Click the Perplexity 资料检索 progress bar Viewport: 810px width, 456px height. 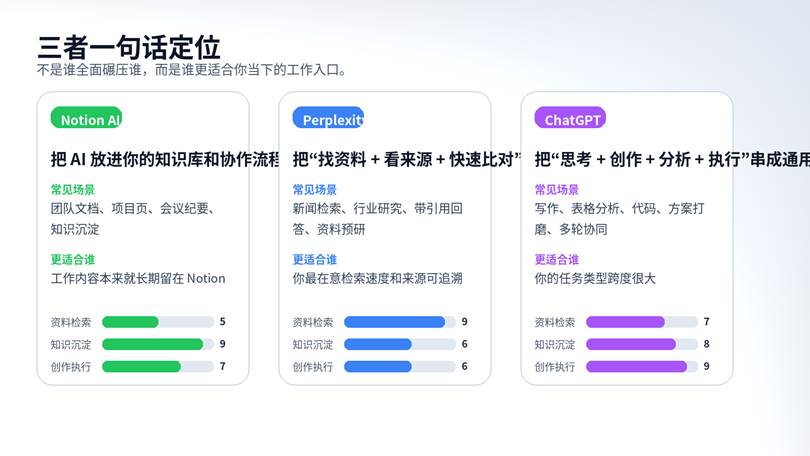(x=400, y=322)
